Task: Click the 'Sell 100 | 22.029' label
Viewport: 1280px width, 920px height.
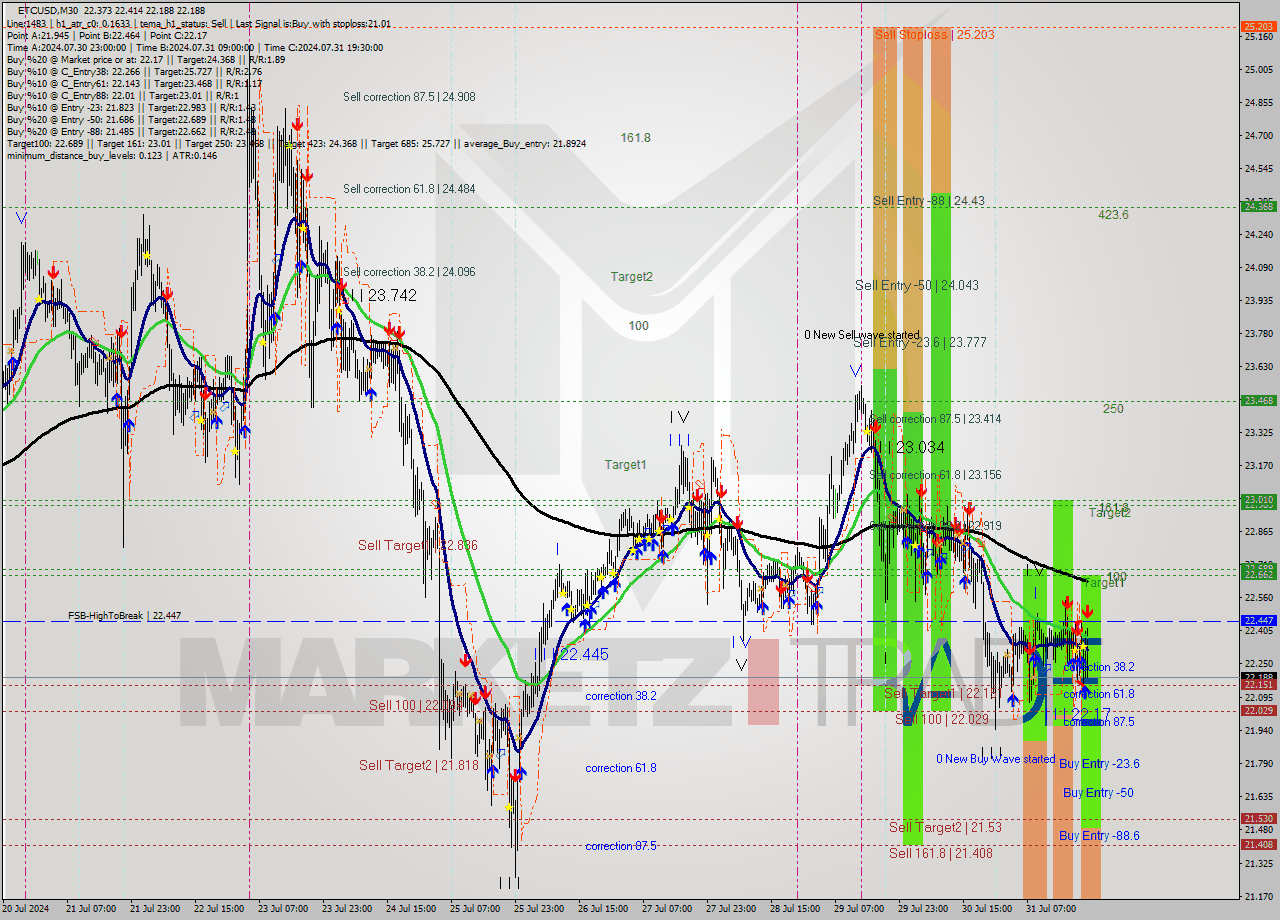Action: click(942, 719)
